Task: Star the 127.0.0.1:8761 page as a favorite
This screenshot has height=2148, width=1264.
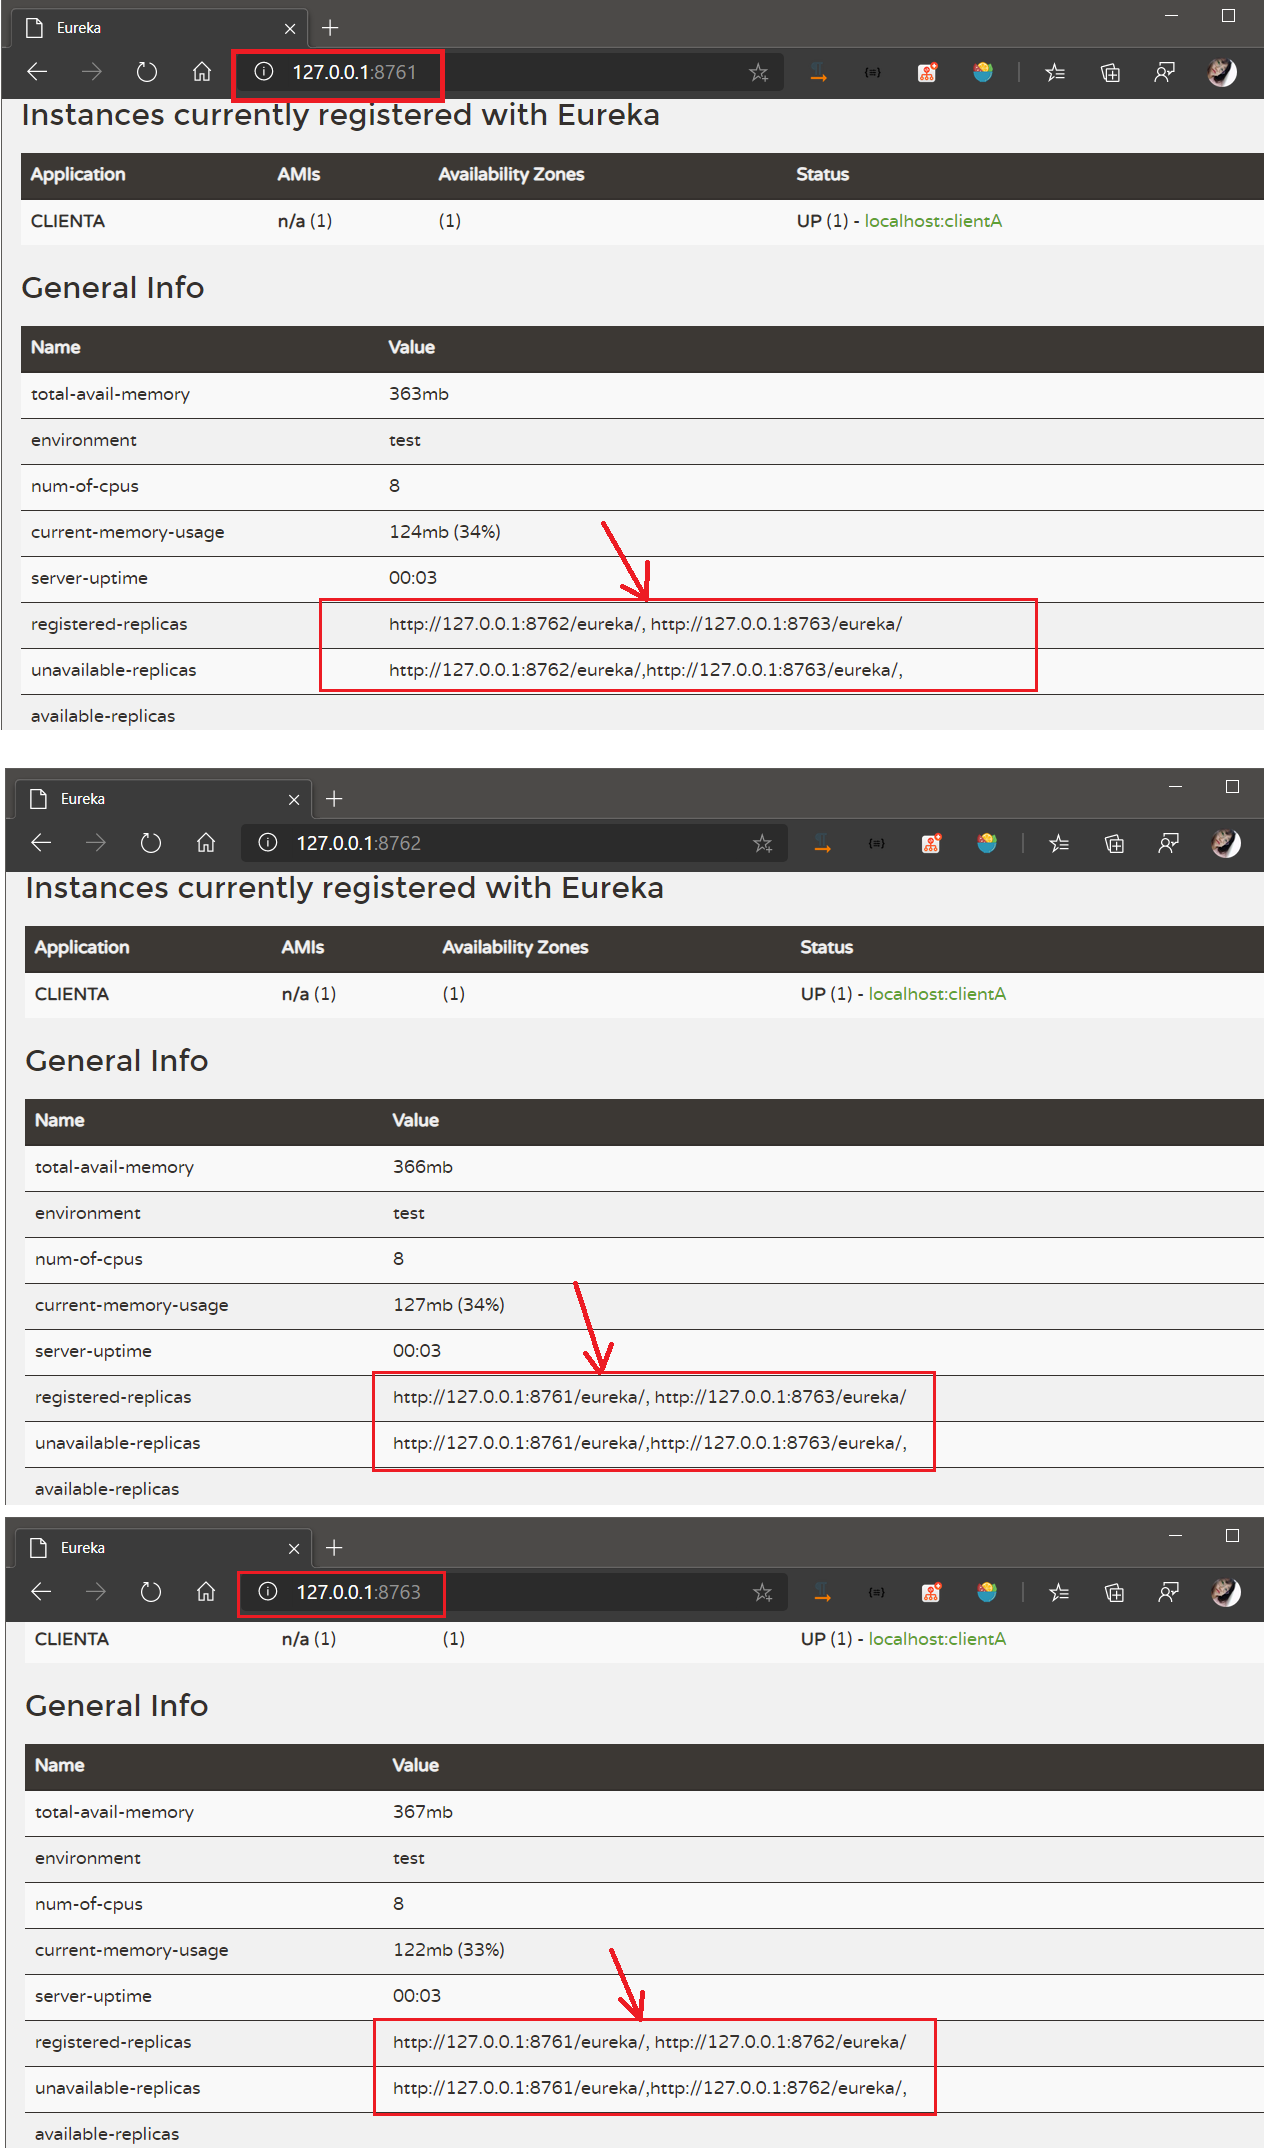Action: (759, 72)
